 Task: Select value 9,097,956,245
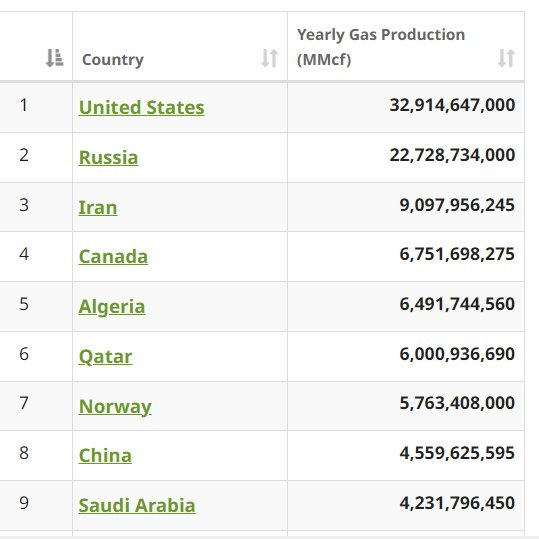457,205
